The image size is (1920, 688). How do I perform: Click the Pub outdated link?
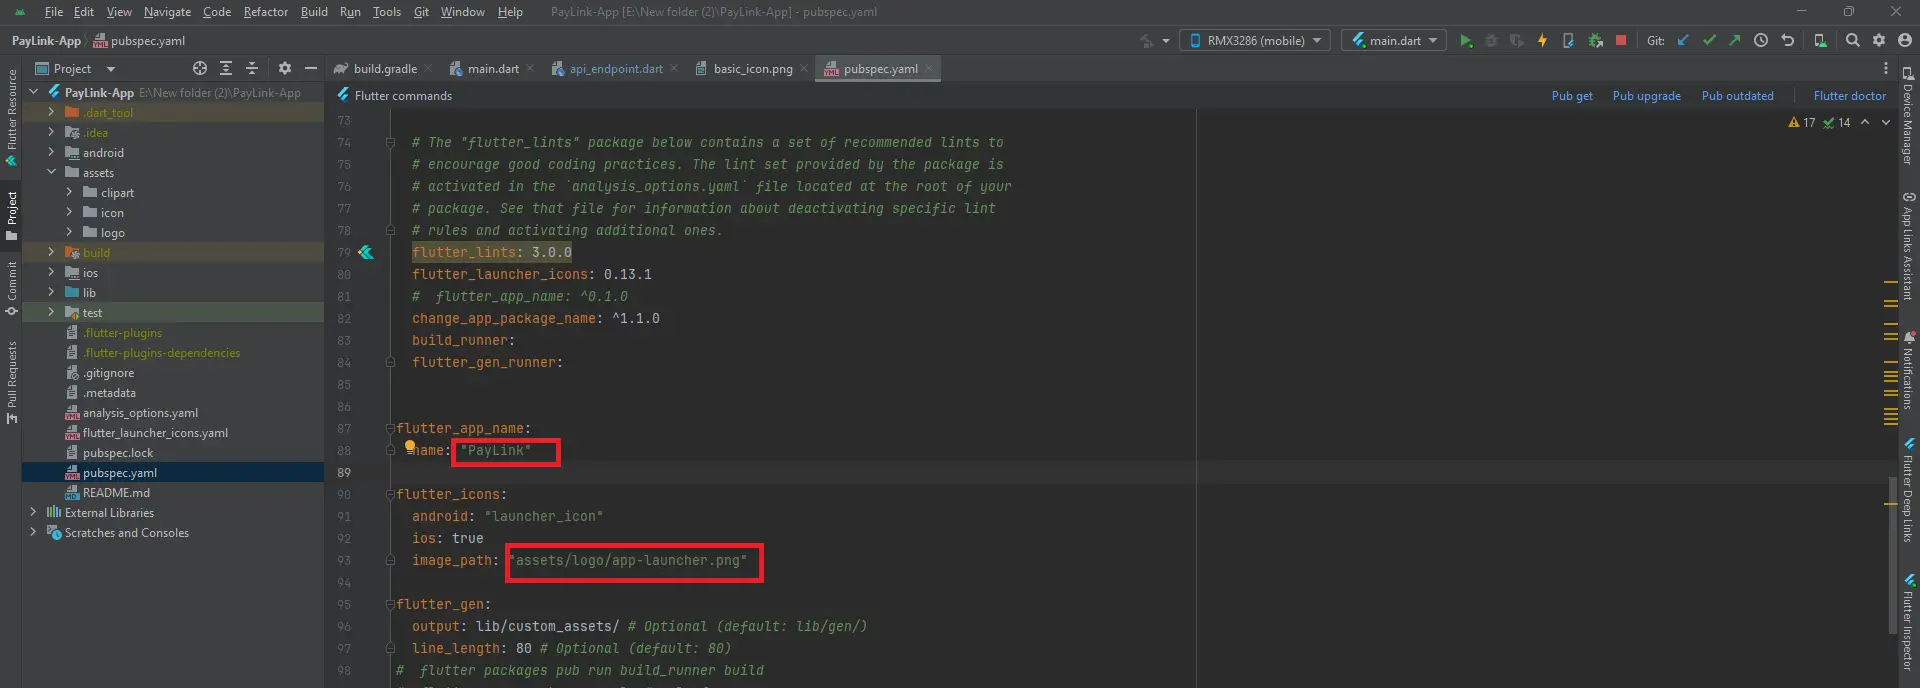pyautogui.click(x=1737, y=96)
